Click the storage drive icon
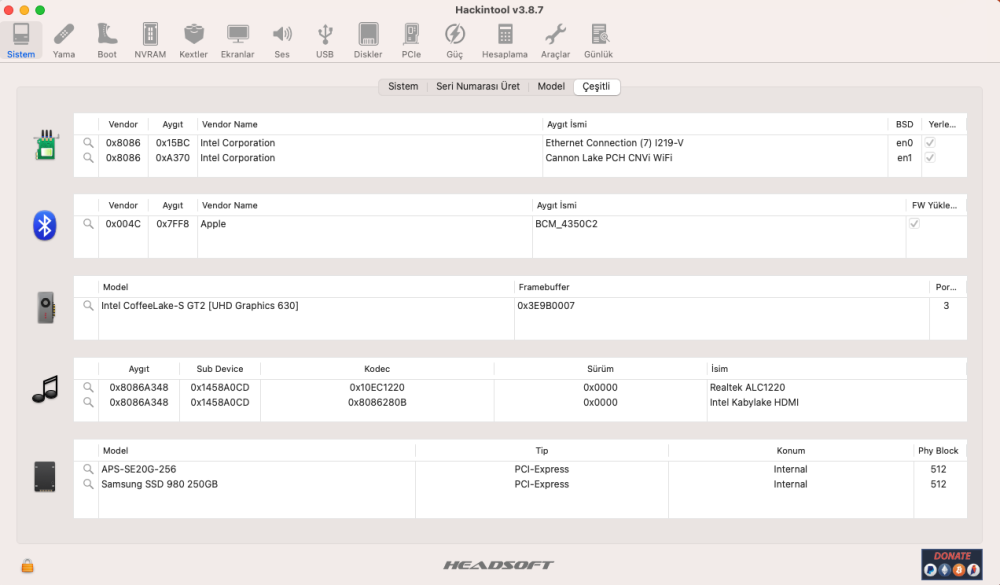 (x=45, y=477)
